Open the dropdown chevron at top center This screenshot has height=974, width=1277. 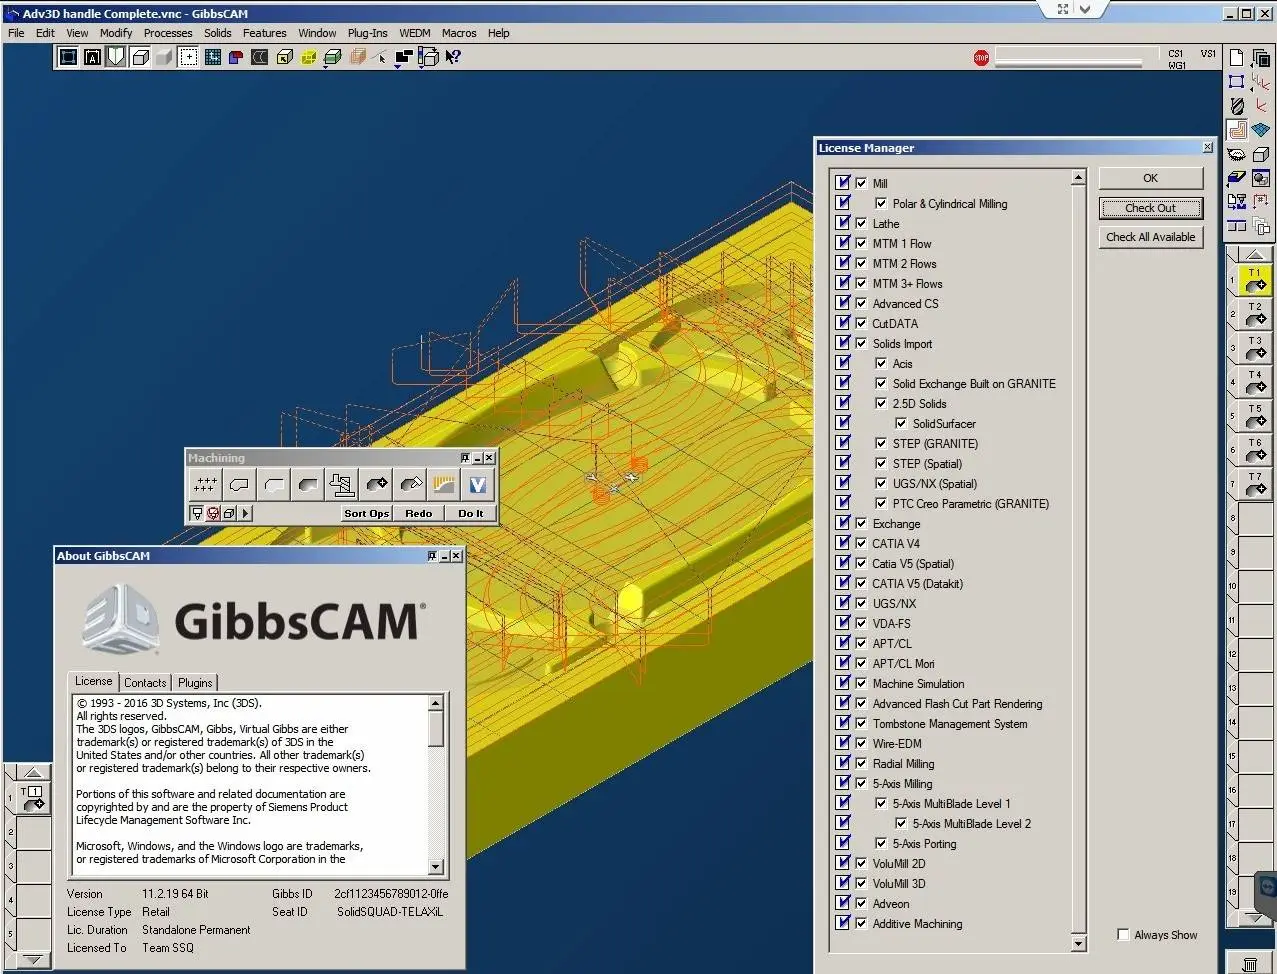(x=1086, y=9)
